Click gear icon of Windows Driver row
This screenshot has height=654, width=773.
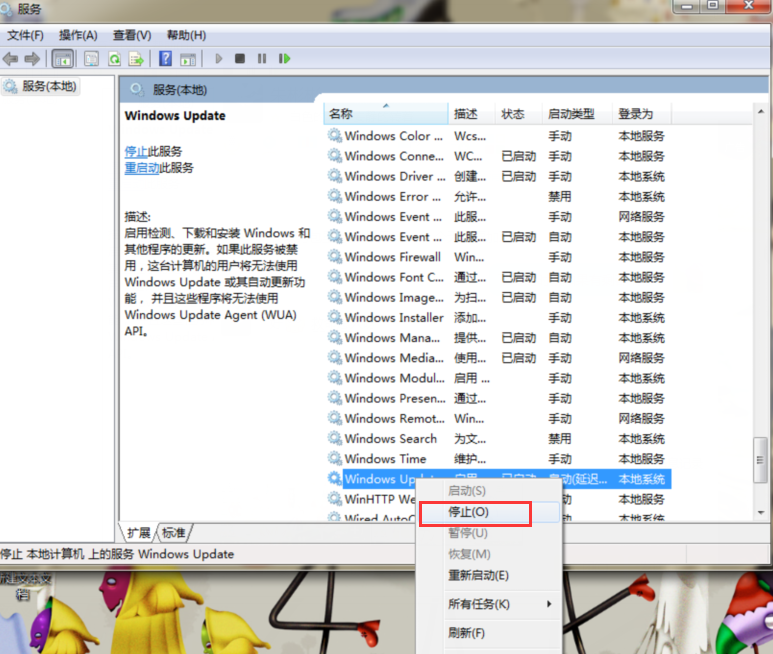[x=335, y=176]
